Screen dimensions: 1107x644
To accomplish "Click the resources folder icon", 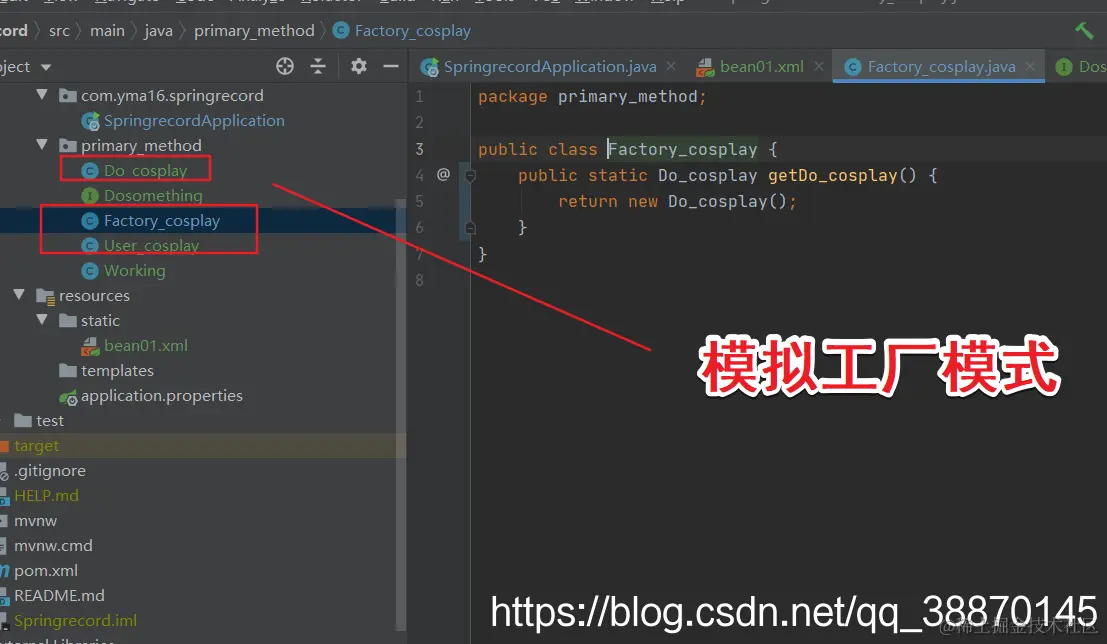I will point(45,296).
